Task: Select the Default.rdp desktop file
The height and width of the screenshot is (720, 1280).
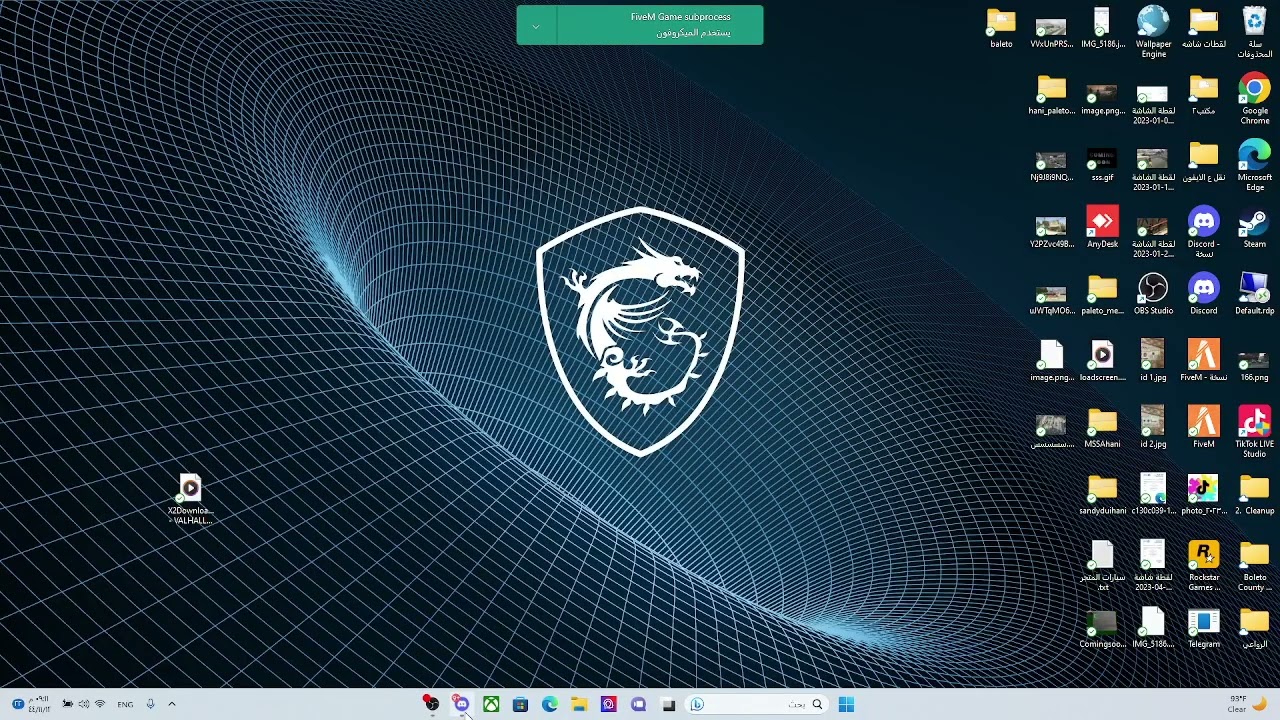Action: 1254,294
